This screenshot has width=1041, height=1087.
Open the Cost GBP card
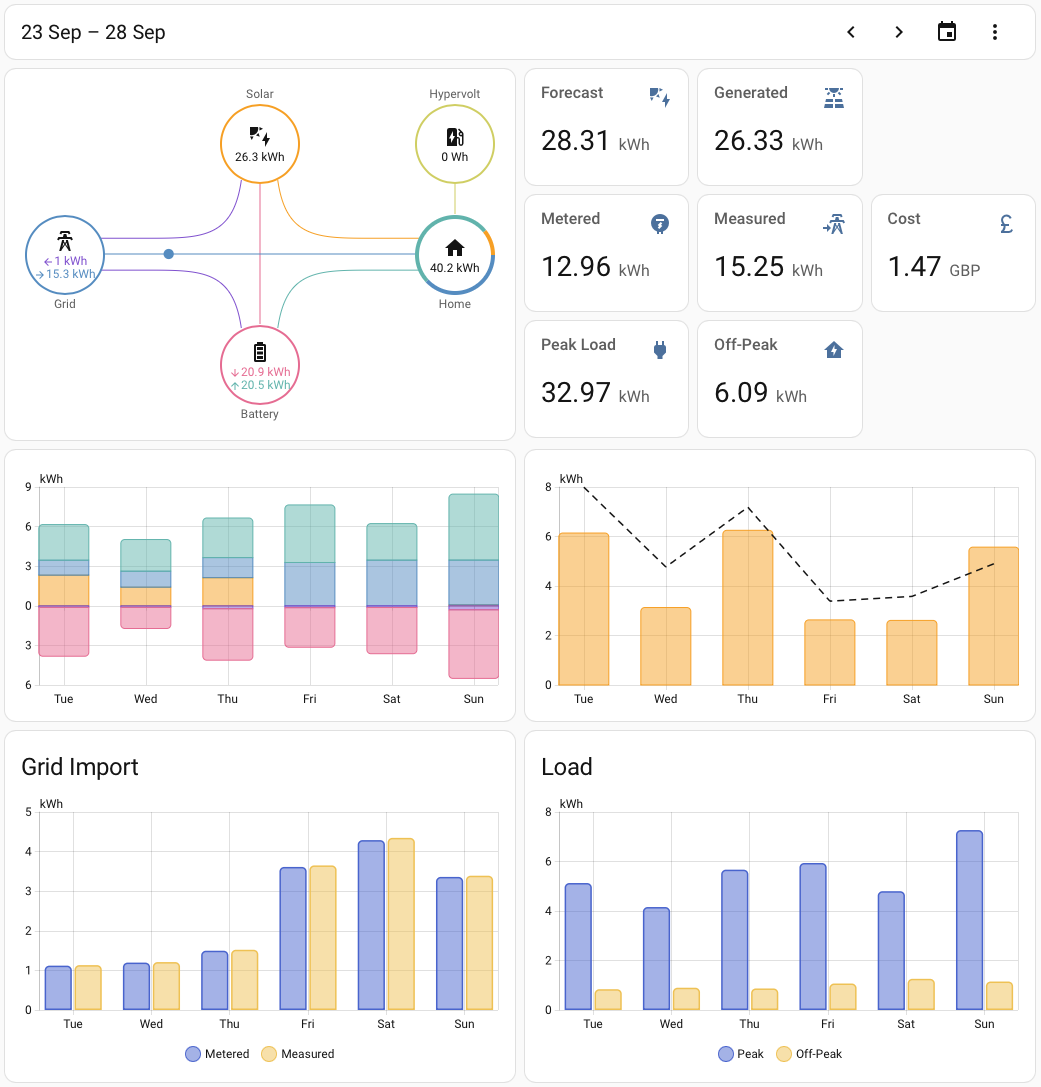click(x=953, y=253)
